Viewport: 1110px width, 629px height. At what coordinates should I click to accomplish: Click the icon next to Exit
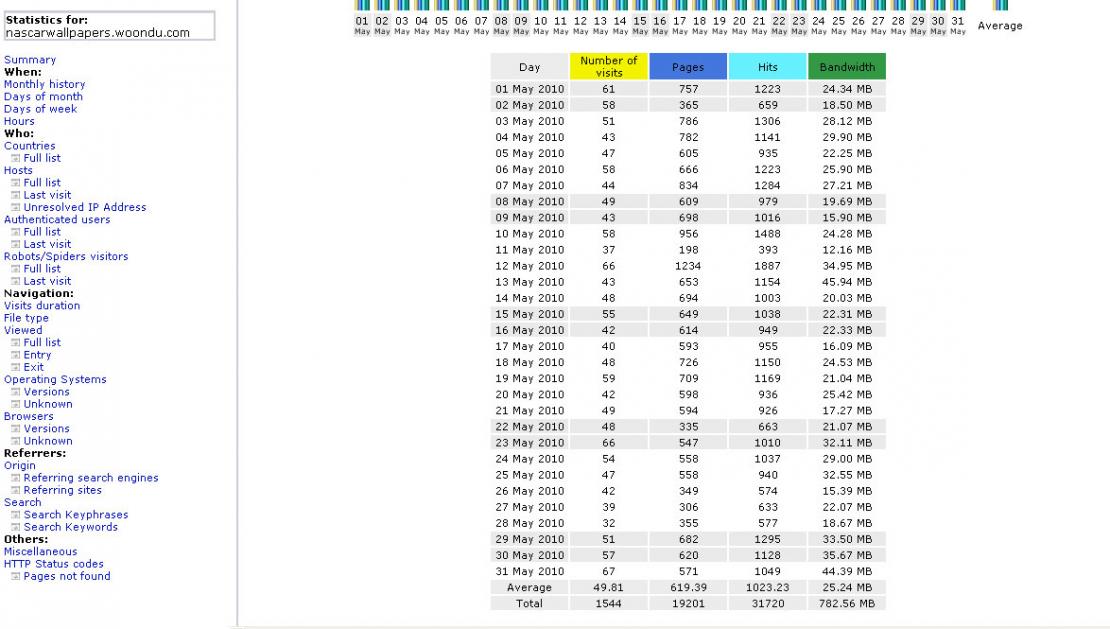click(x=16, y=367)
